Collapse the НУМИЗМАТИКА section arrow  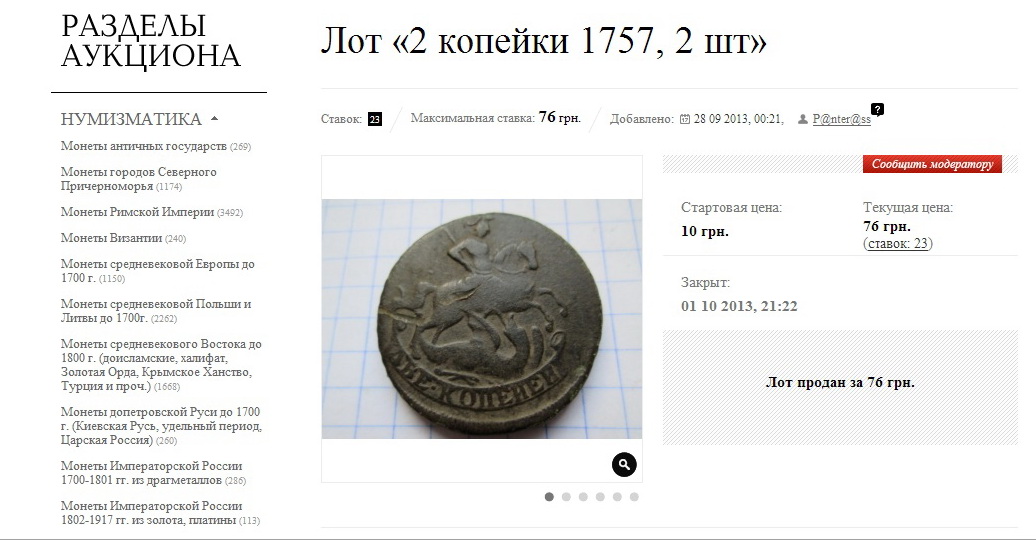[214, 119]
